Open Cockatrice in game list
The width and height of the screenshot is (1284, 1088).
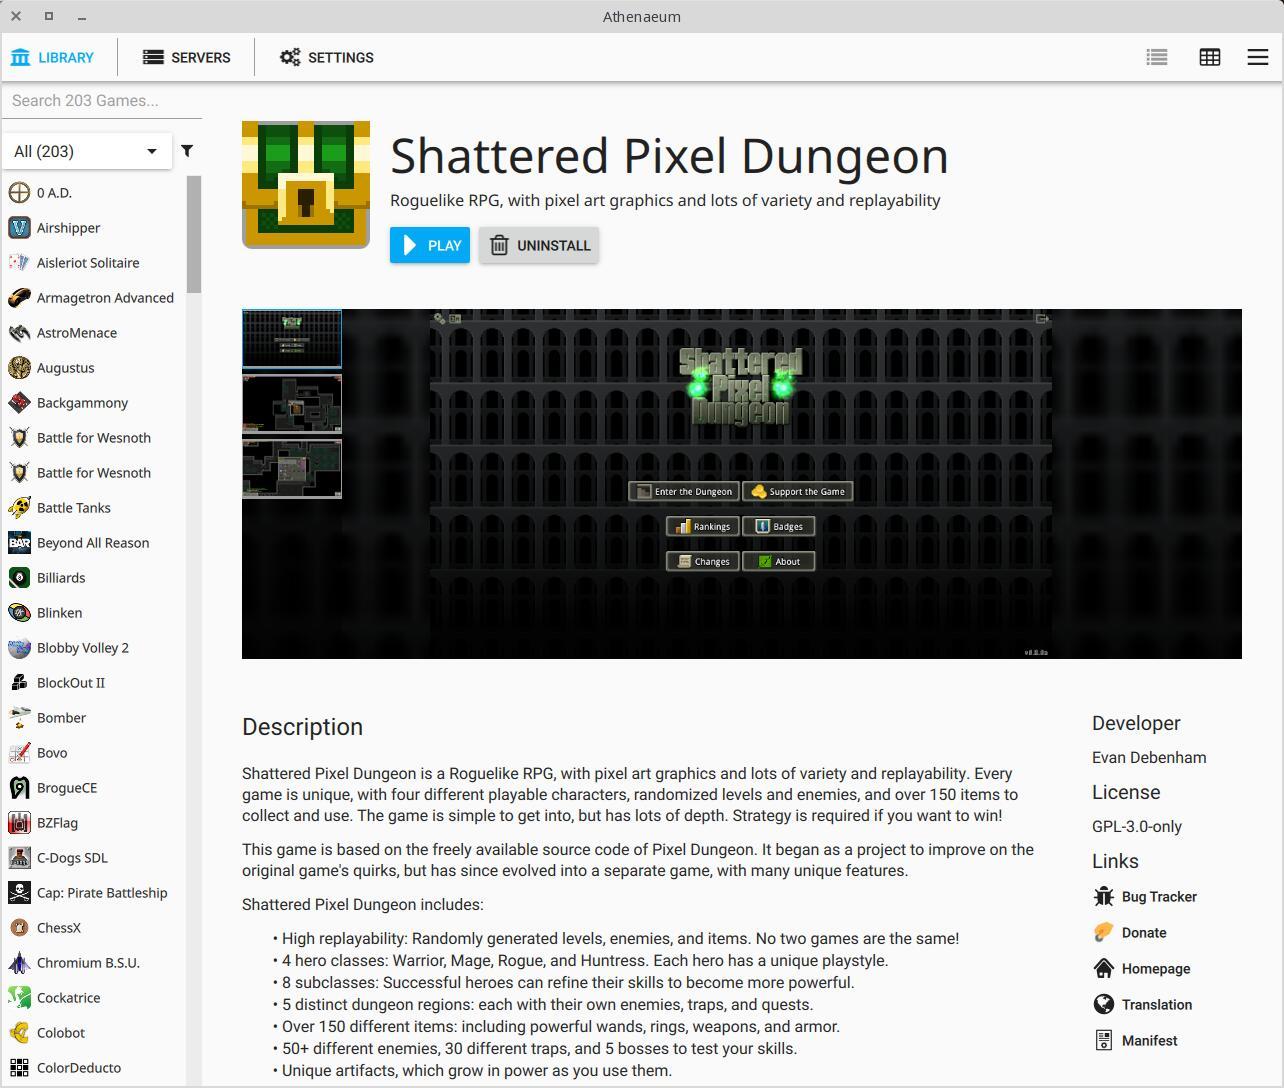coord(93,997)
